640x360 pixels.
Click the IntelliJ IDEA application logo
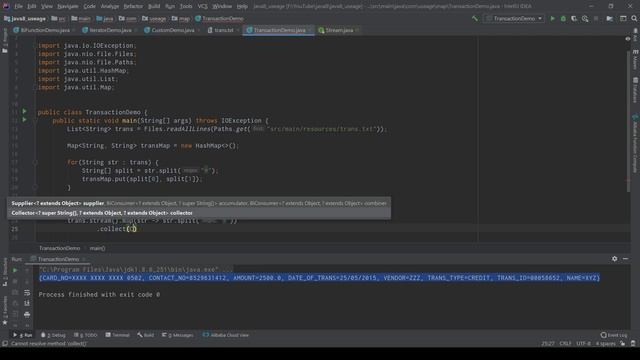6,6
